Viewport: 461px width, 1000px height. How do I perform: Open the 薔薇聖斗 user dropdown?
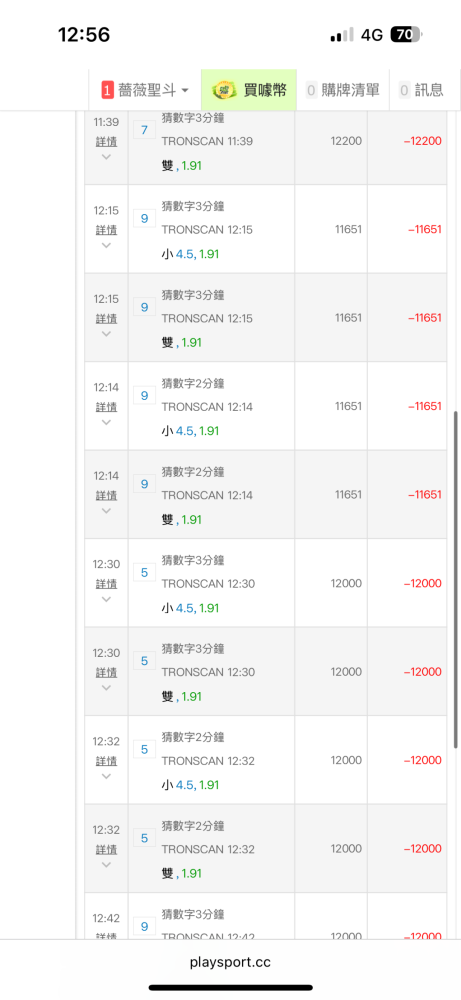[145, 90]
